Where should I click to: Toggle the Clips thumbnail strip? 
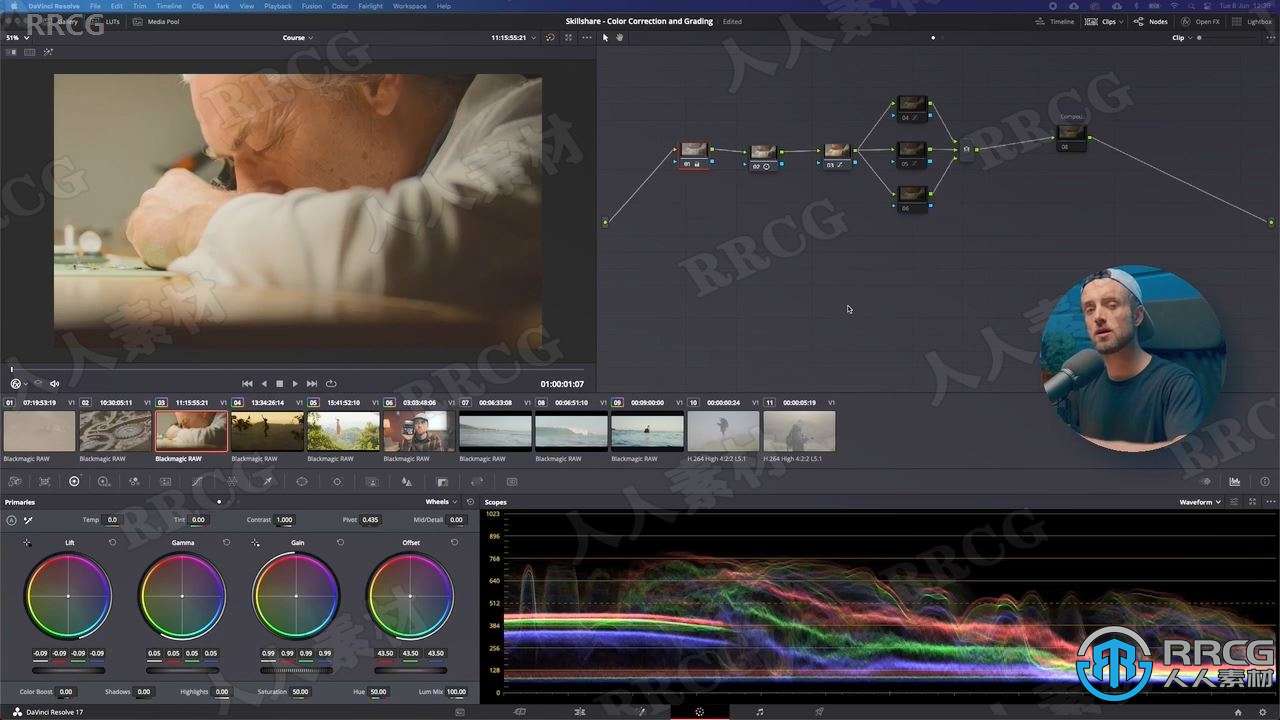[1103, 21]
